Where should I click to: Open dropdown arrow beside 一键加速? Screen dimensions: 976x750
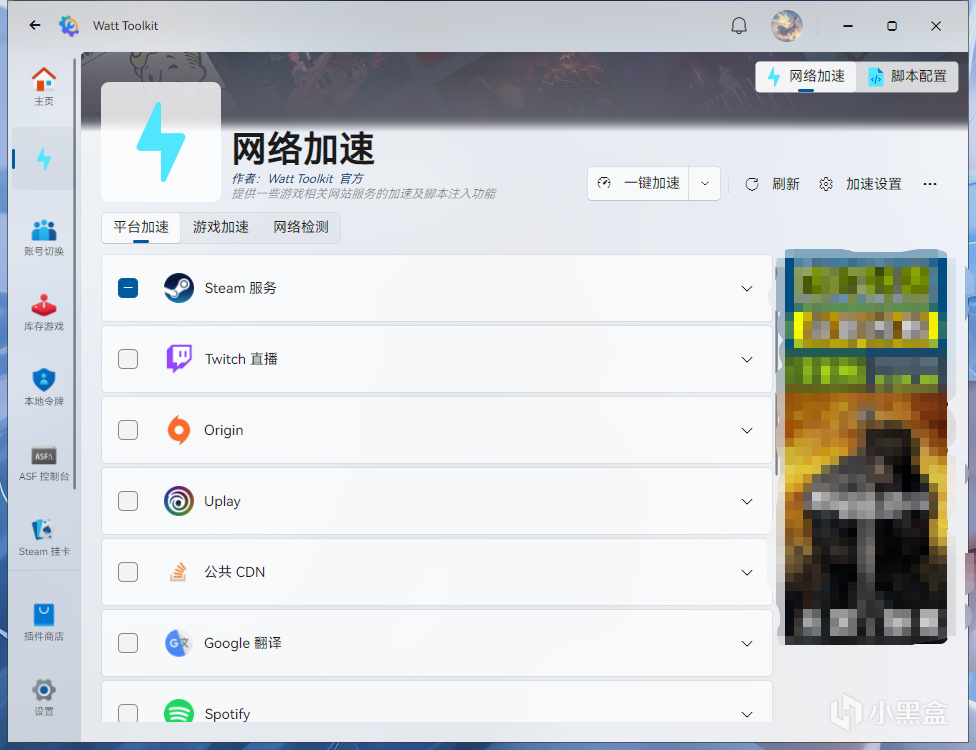pos(705,184)
